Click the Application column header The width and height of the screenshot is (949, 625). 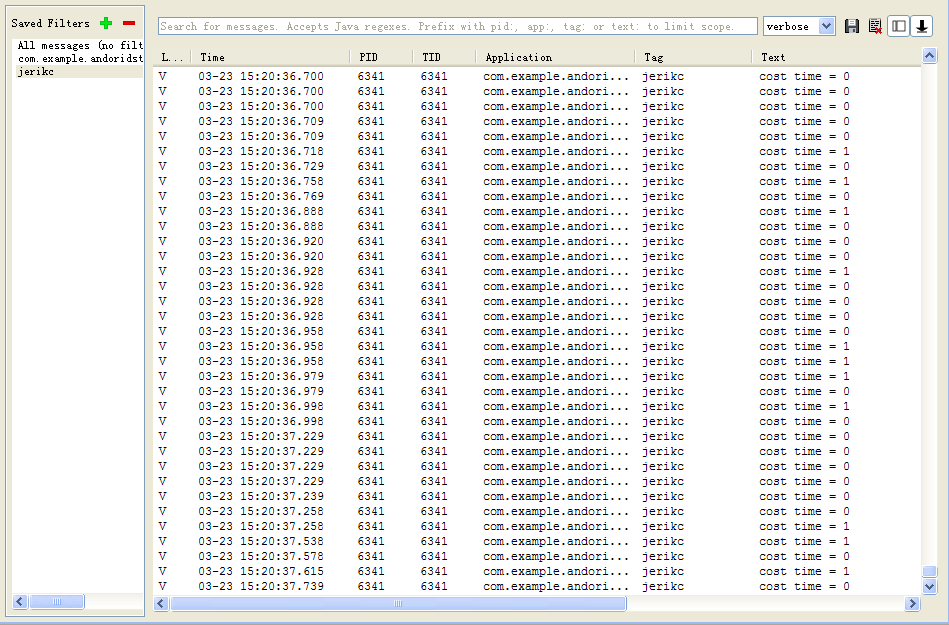coord(556,57)
